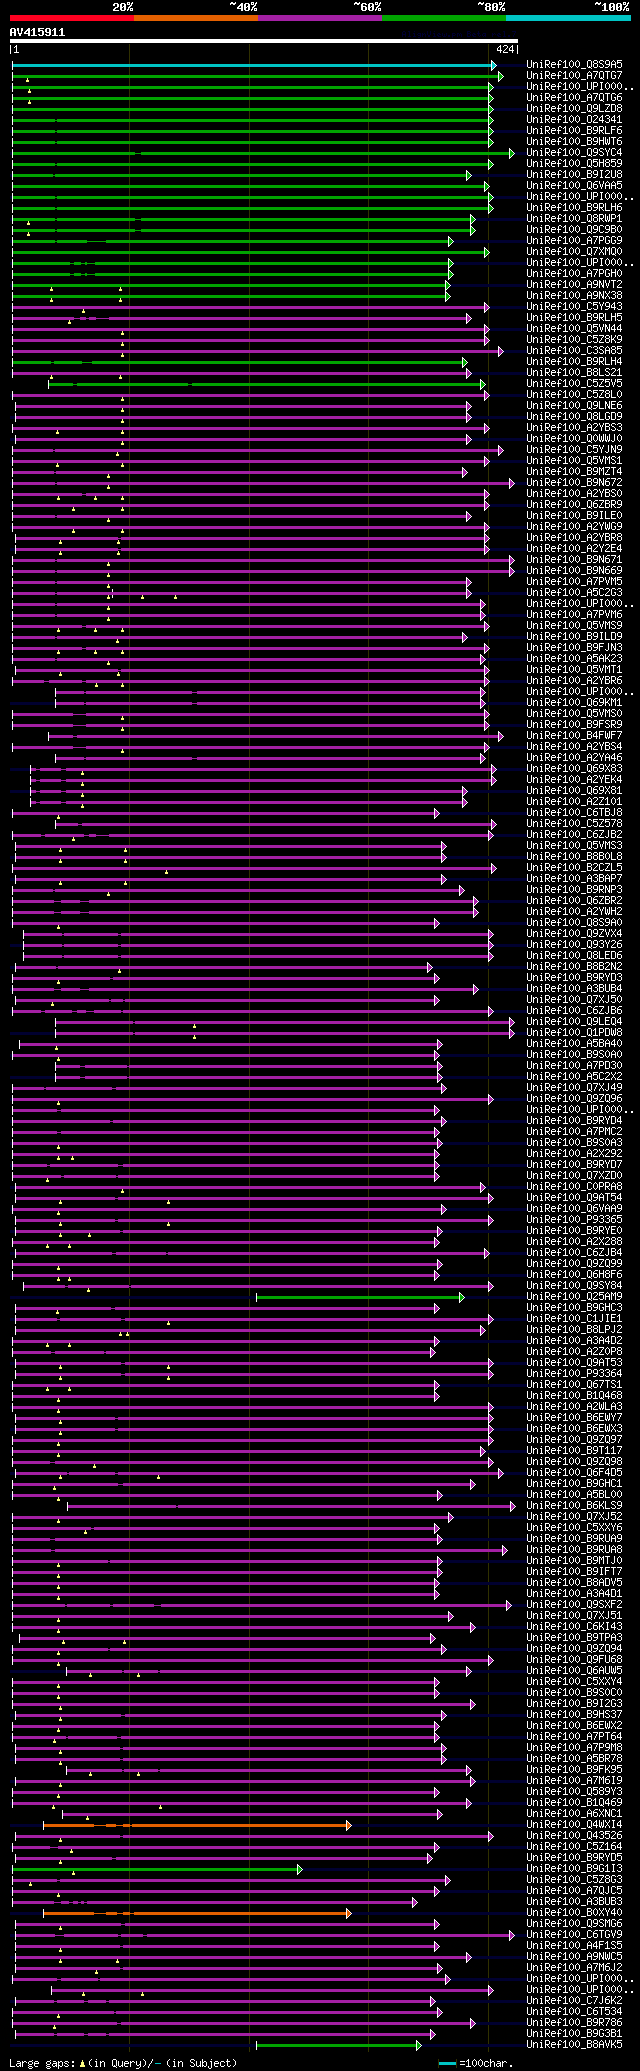This screenshot has height=2071, width=640.
Task: Click the cyan alignment bar for Q8S9A5
Action: pyautogui.click(x=254, y=65)
